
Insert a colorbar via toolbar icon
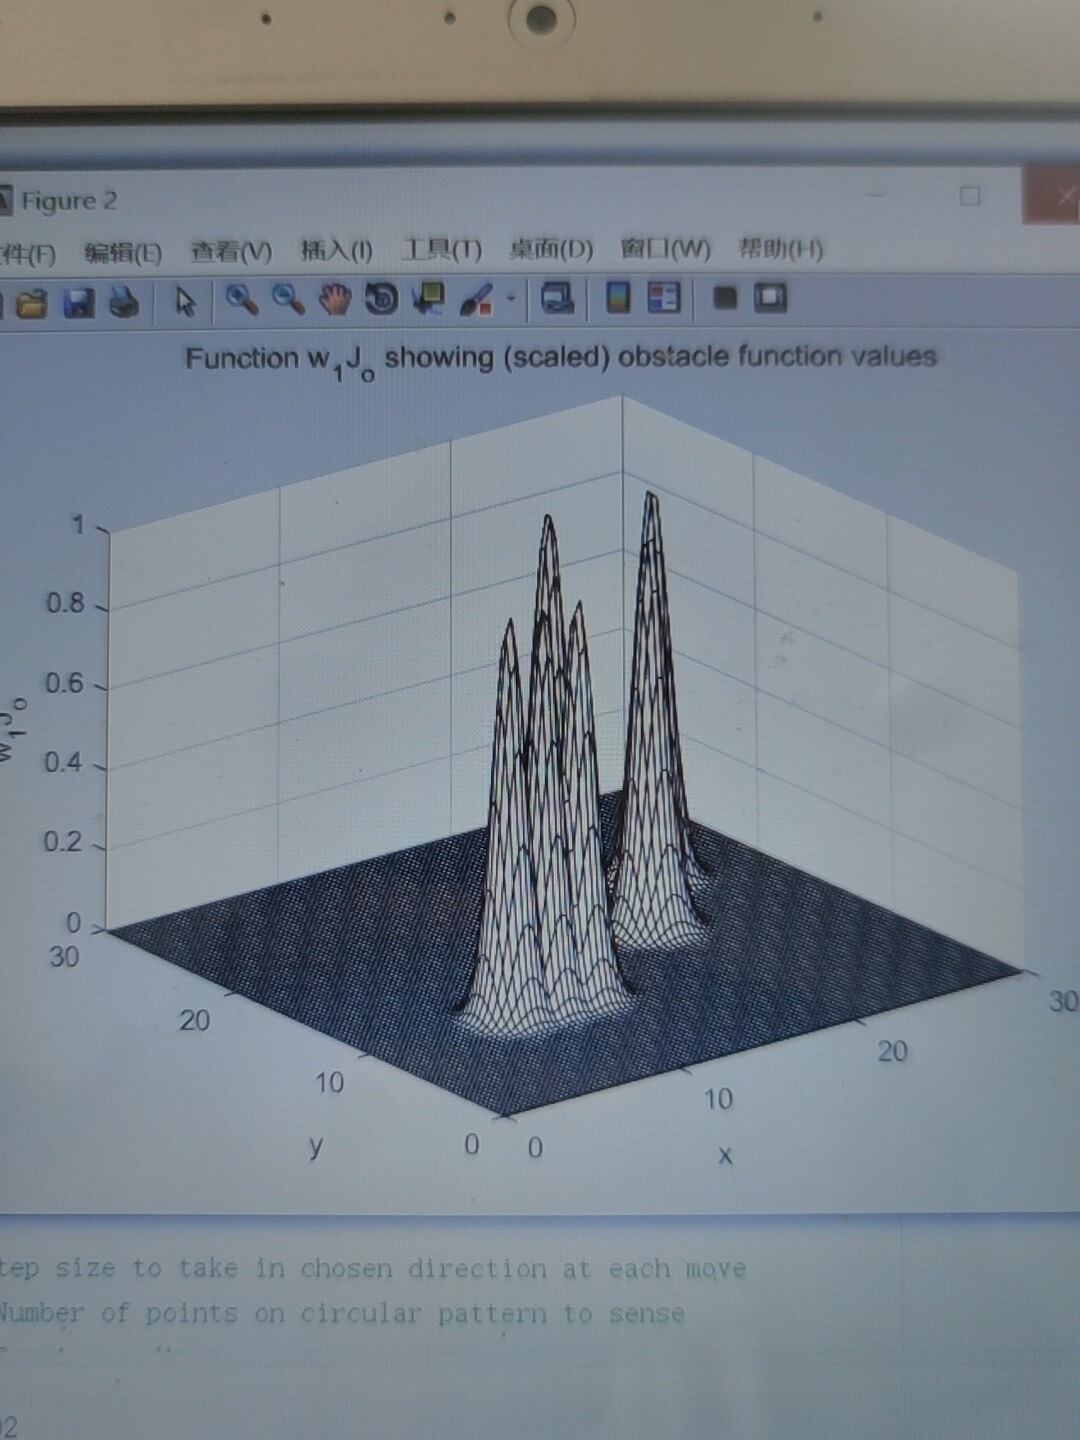[x=619, y=297]
